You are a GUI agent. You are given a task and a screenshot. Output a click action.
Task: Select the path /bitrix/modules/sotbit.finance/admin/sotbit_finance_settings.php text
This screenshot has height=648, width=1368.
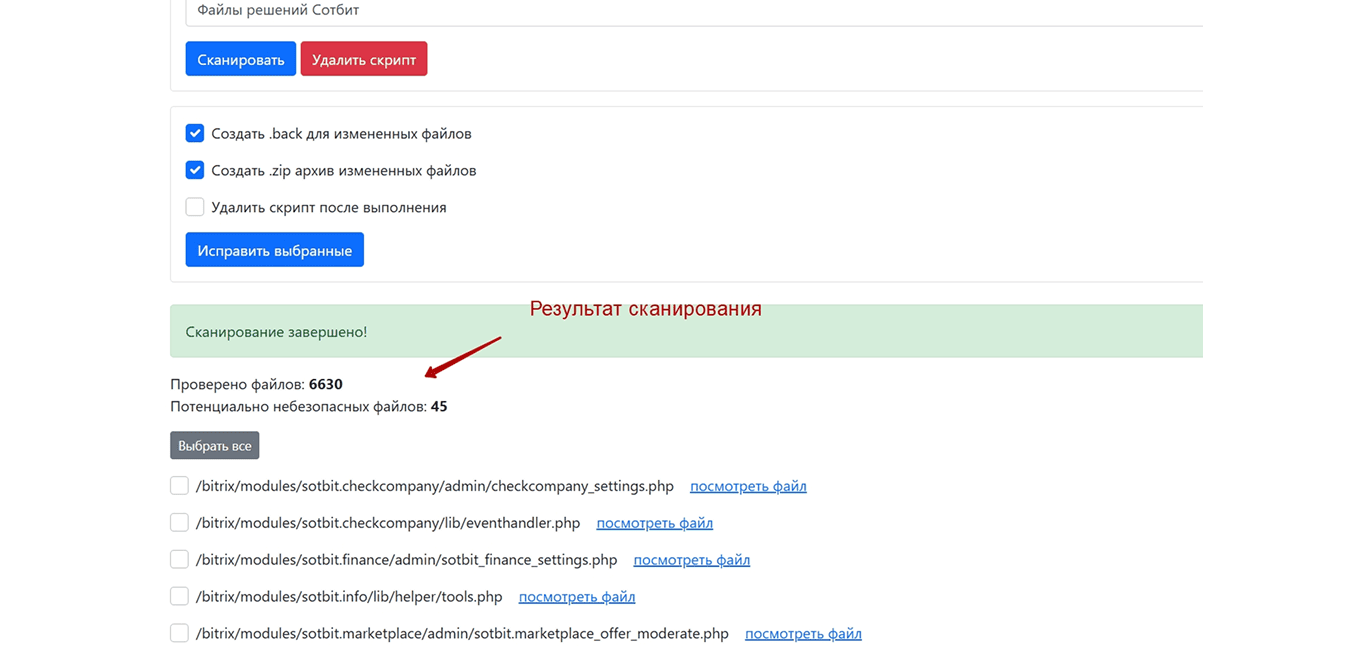pos(407,560)
